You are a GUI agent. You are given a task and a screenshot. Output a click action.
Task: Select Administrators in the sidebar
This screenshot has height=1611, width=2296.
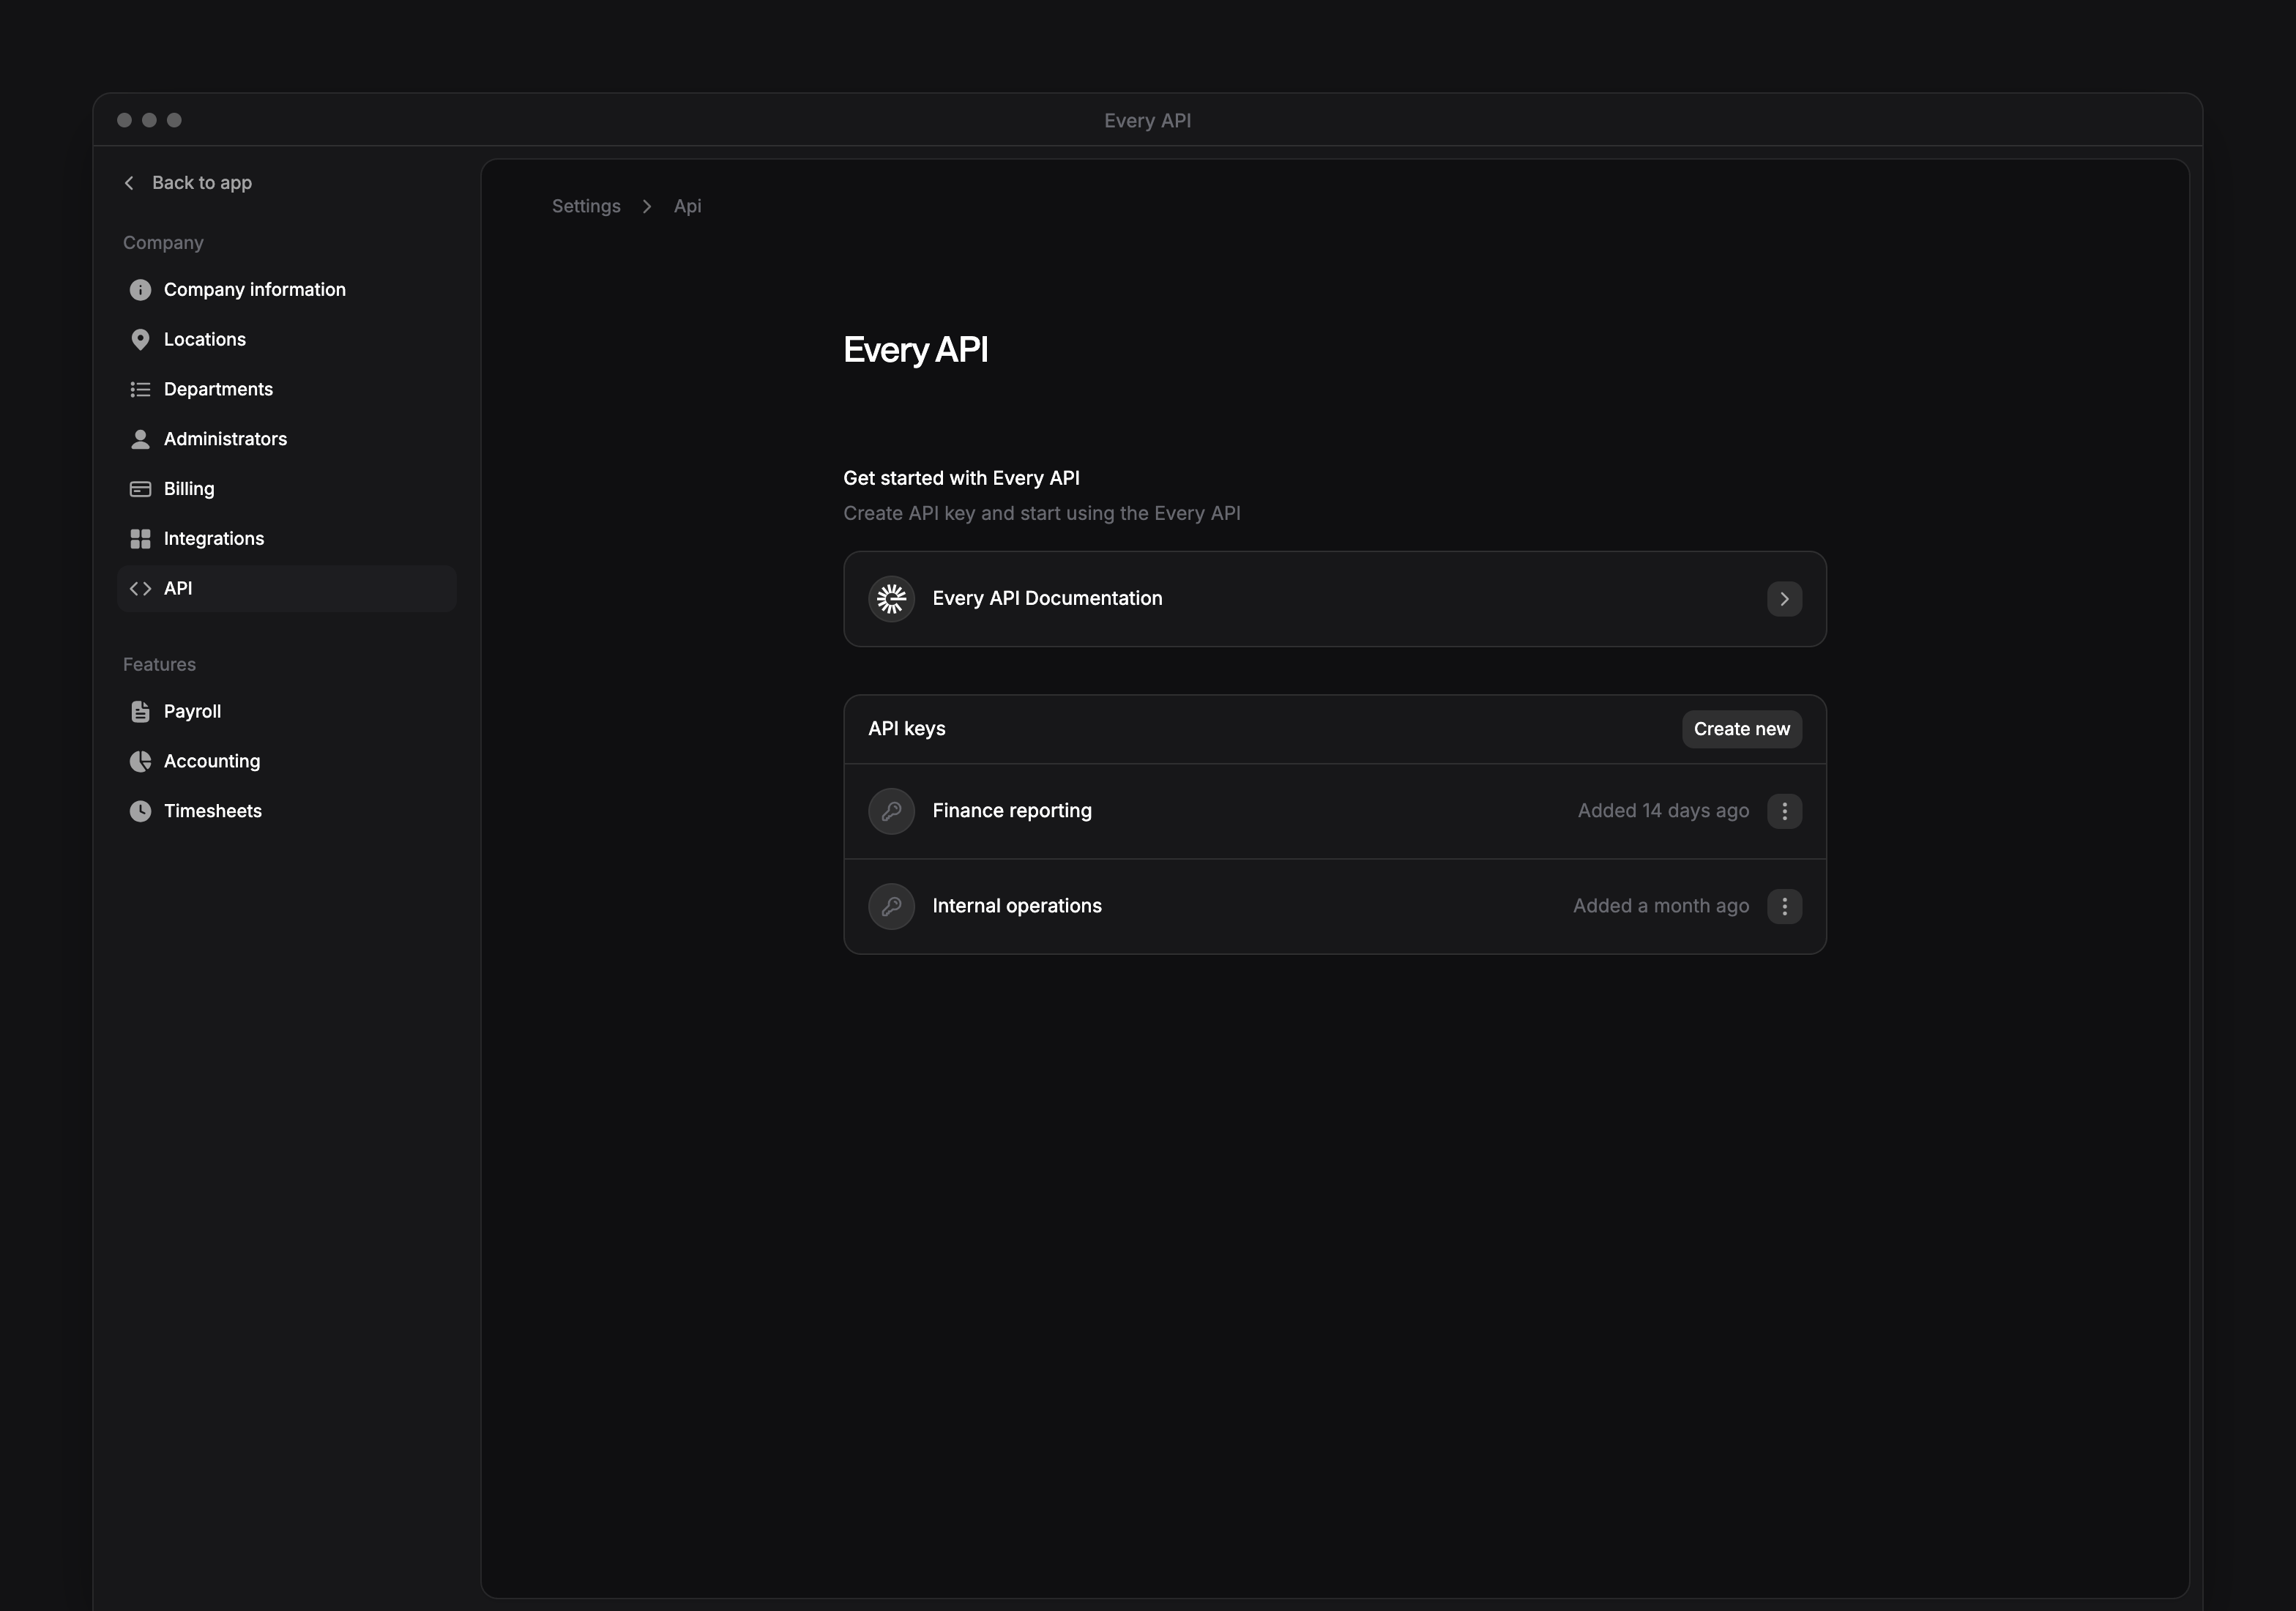(x=286, y=439)
